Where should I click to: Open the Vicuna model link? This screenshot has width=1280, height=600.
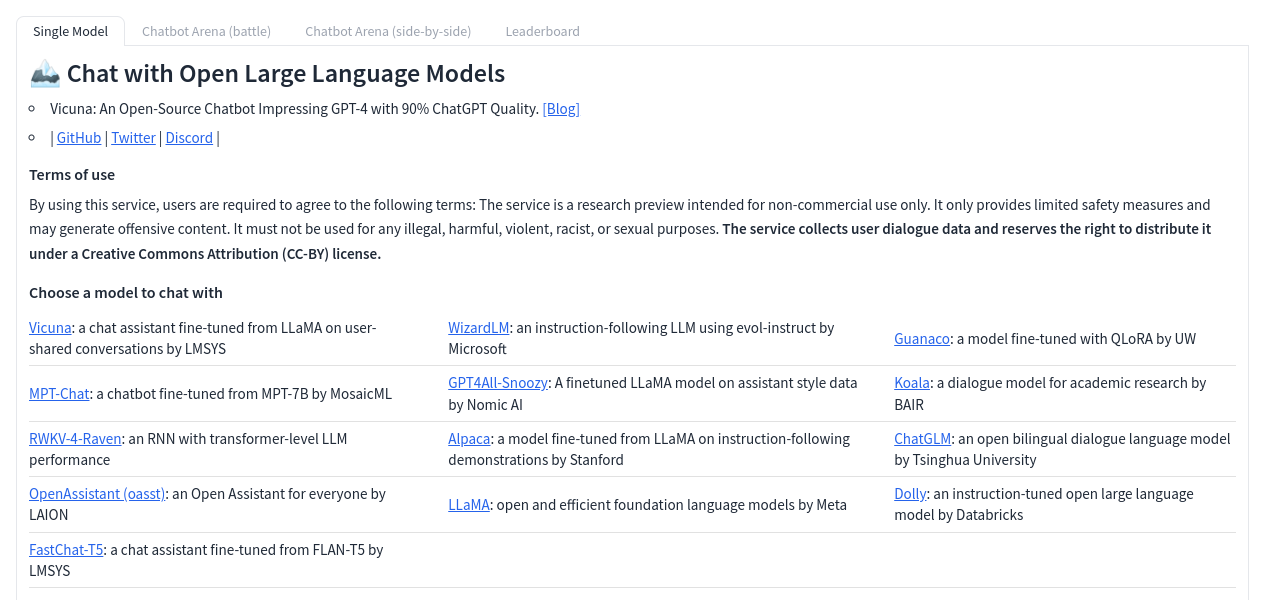(x=50, y=328)
